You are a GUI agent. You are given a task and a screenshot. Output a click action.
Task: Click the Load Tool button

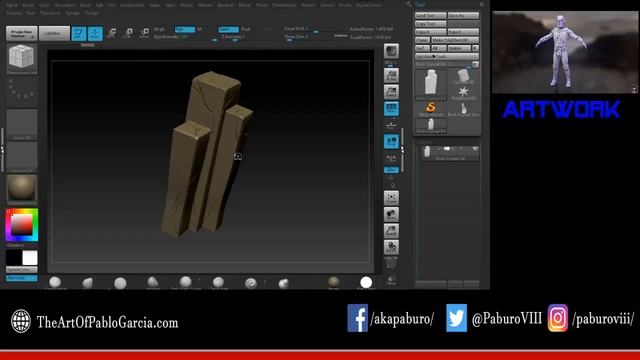coord(431,16)
